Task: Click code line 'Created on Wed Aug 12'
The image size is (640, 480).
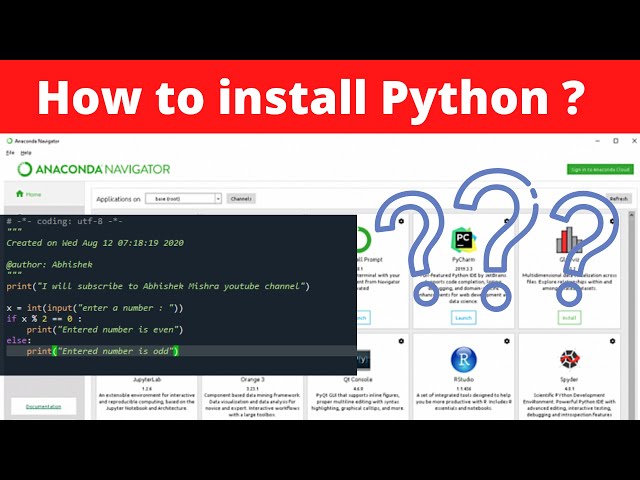Action: [x=95, y=243]
